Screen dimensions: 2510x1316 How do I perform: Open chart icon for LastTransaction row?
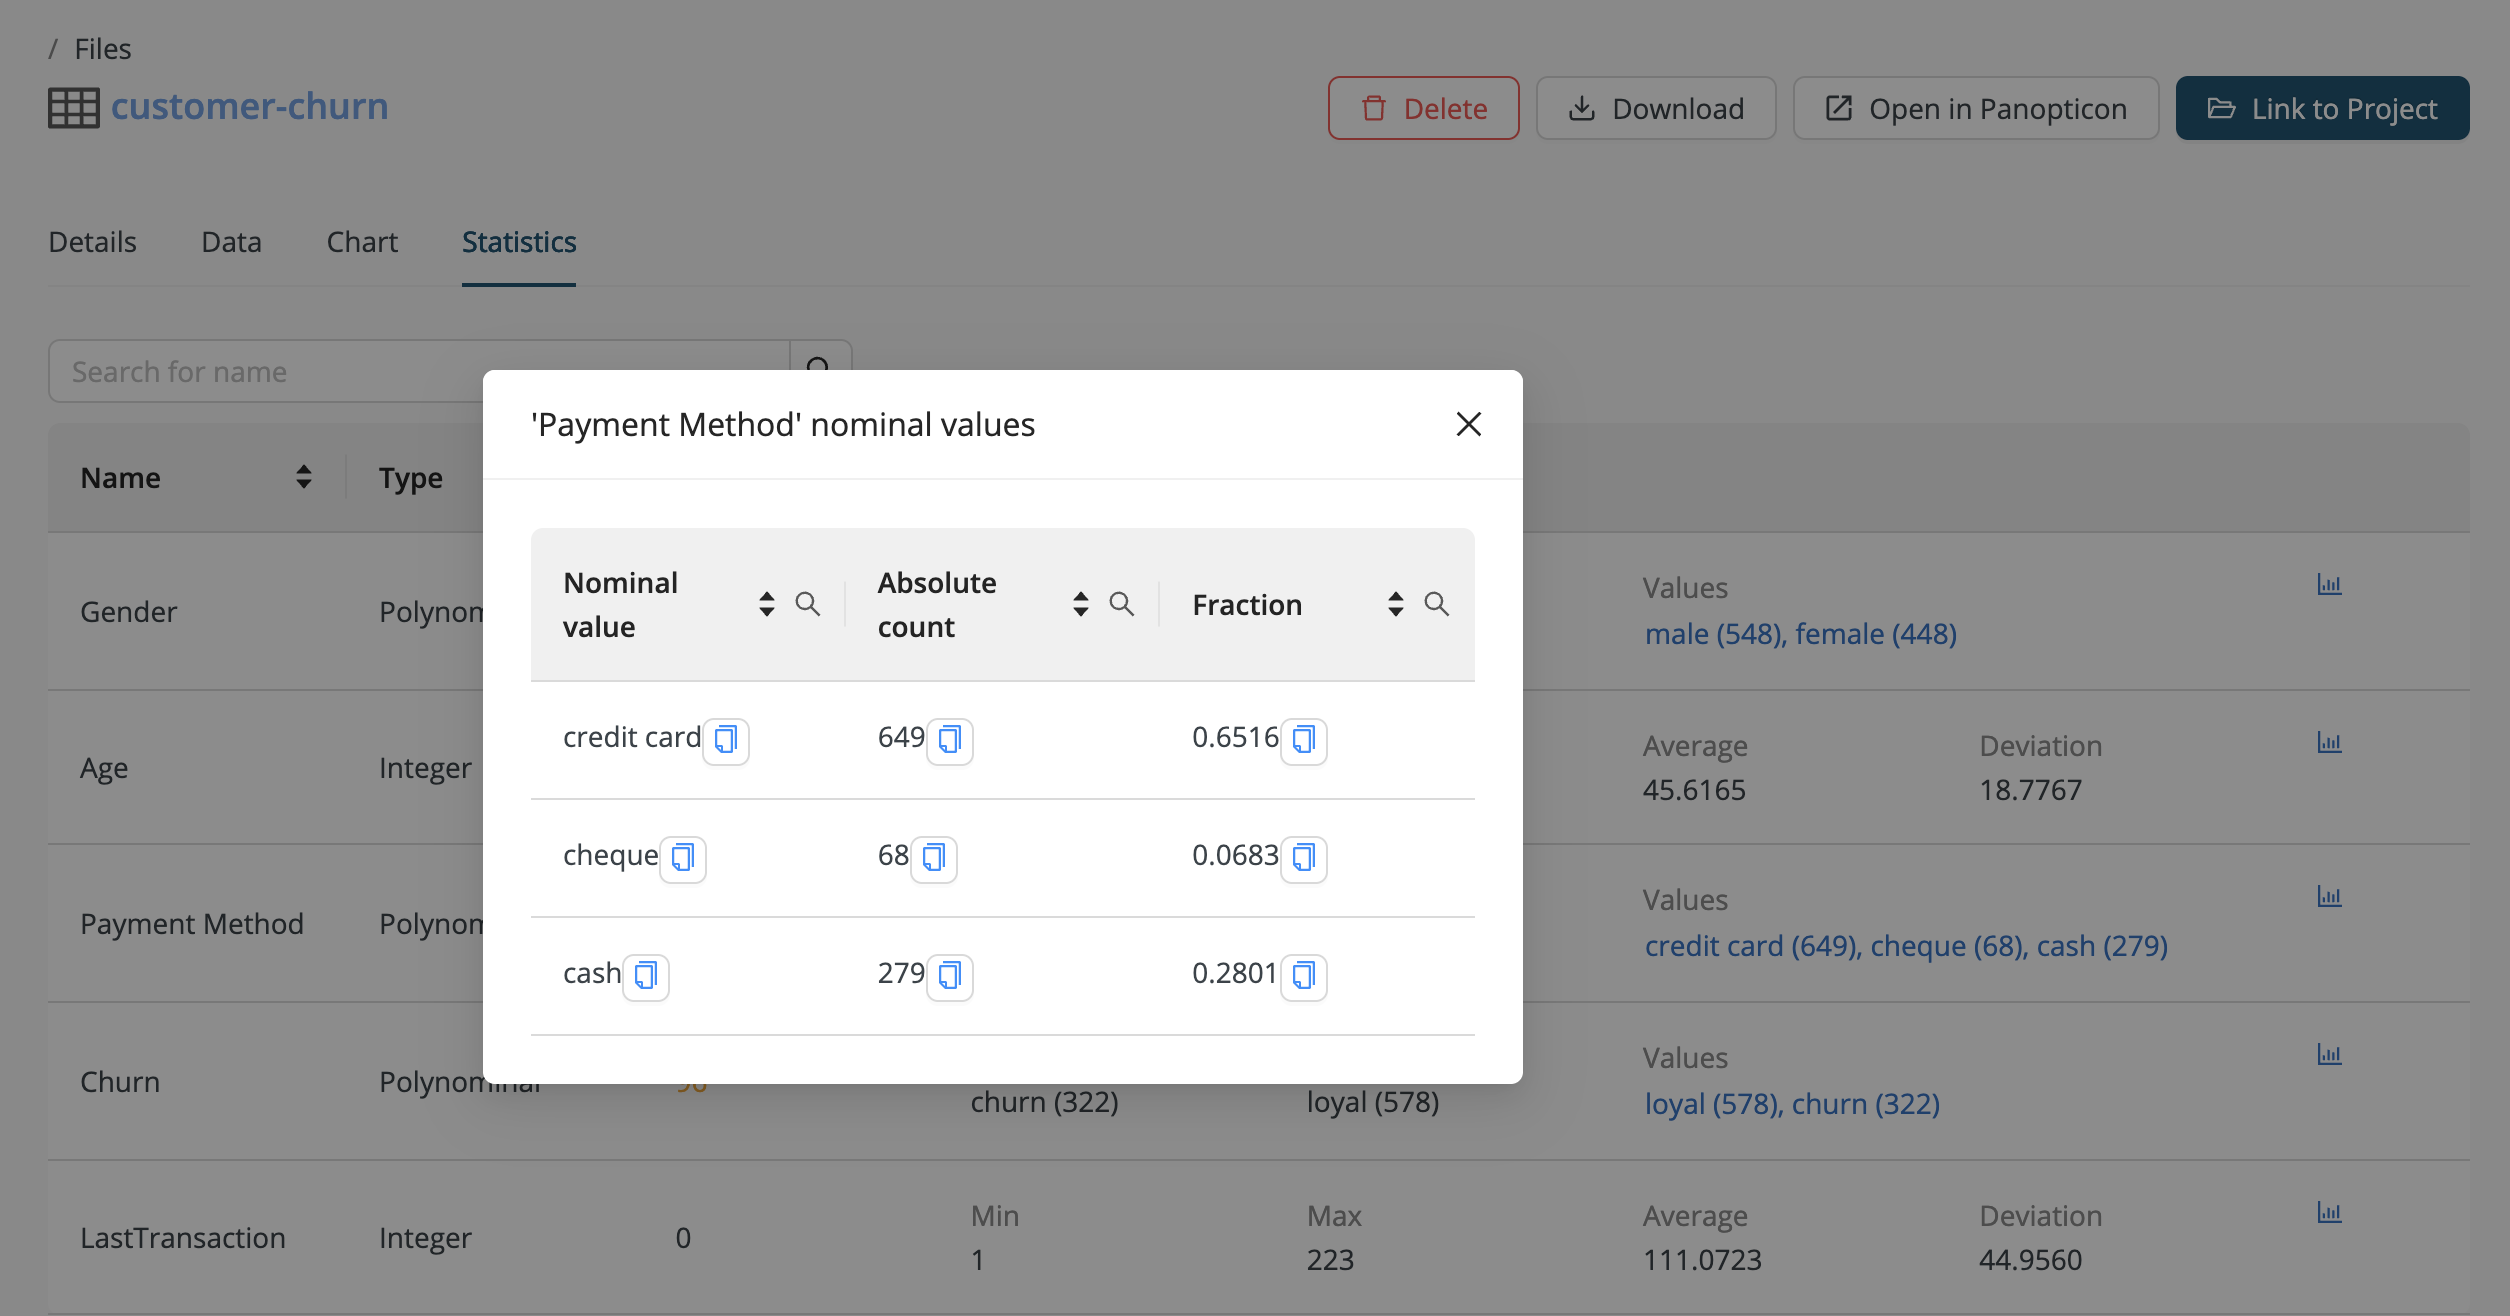(x=2329, y=1213)
